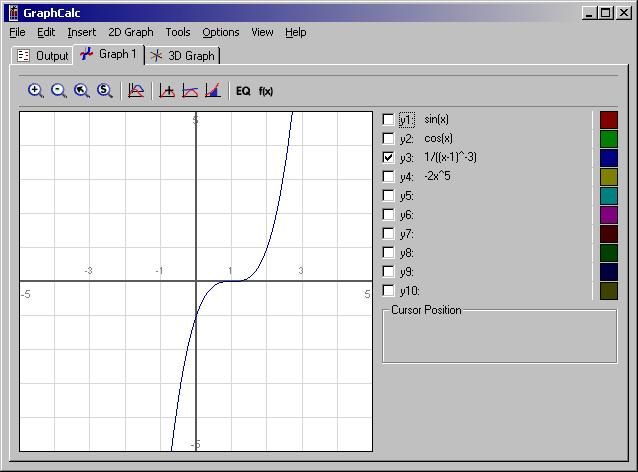Enable the y4 -2x^5 checkbox
The width and height of the screenshot is (638, 472).
389,177
